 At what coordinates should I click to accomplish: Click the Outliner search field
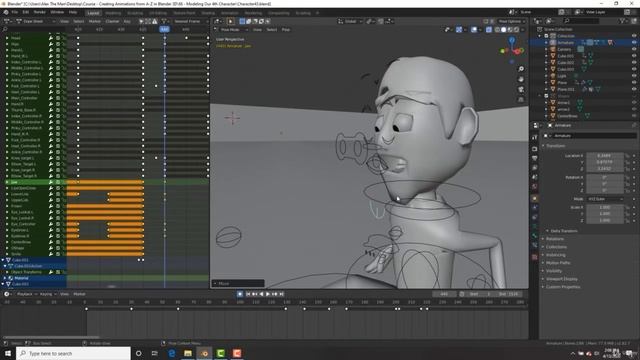tap(582, 20)
